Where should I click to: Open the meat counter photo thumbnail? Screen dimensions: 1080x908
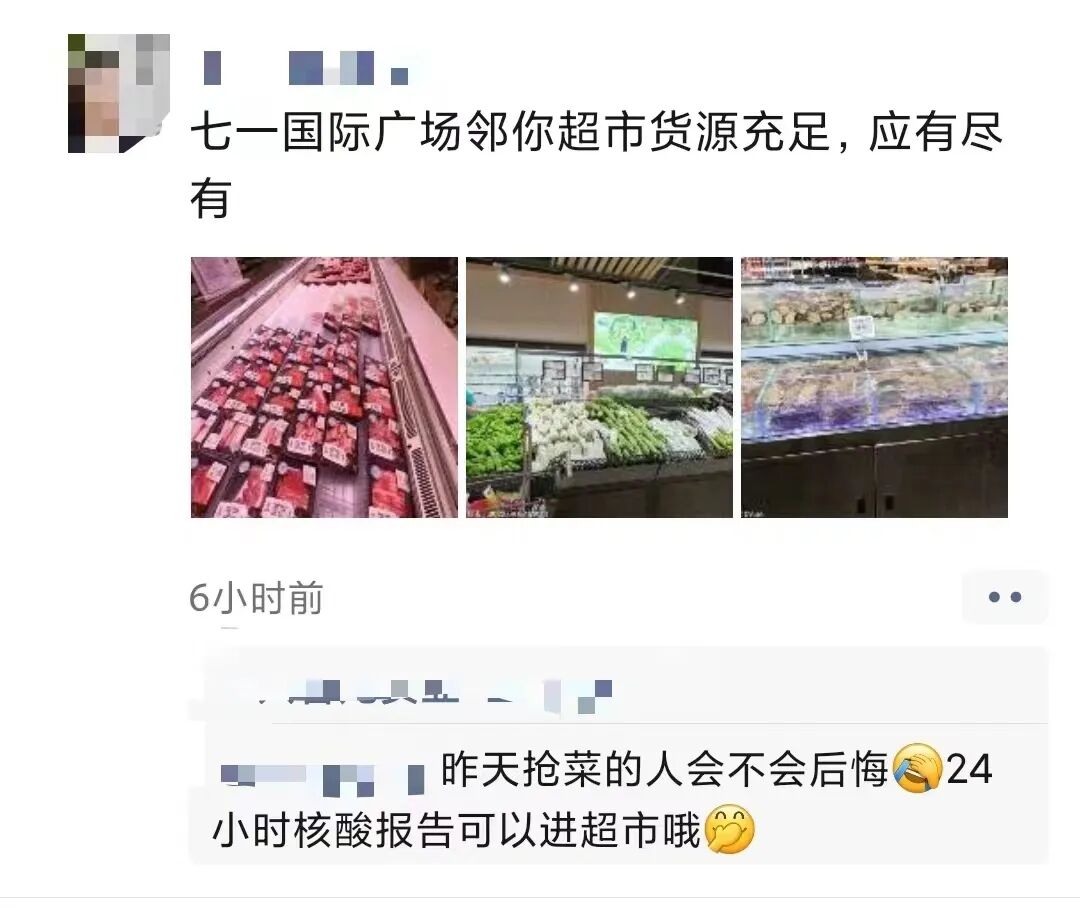tap(324, 387)
